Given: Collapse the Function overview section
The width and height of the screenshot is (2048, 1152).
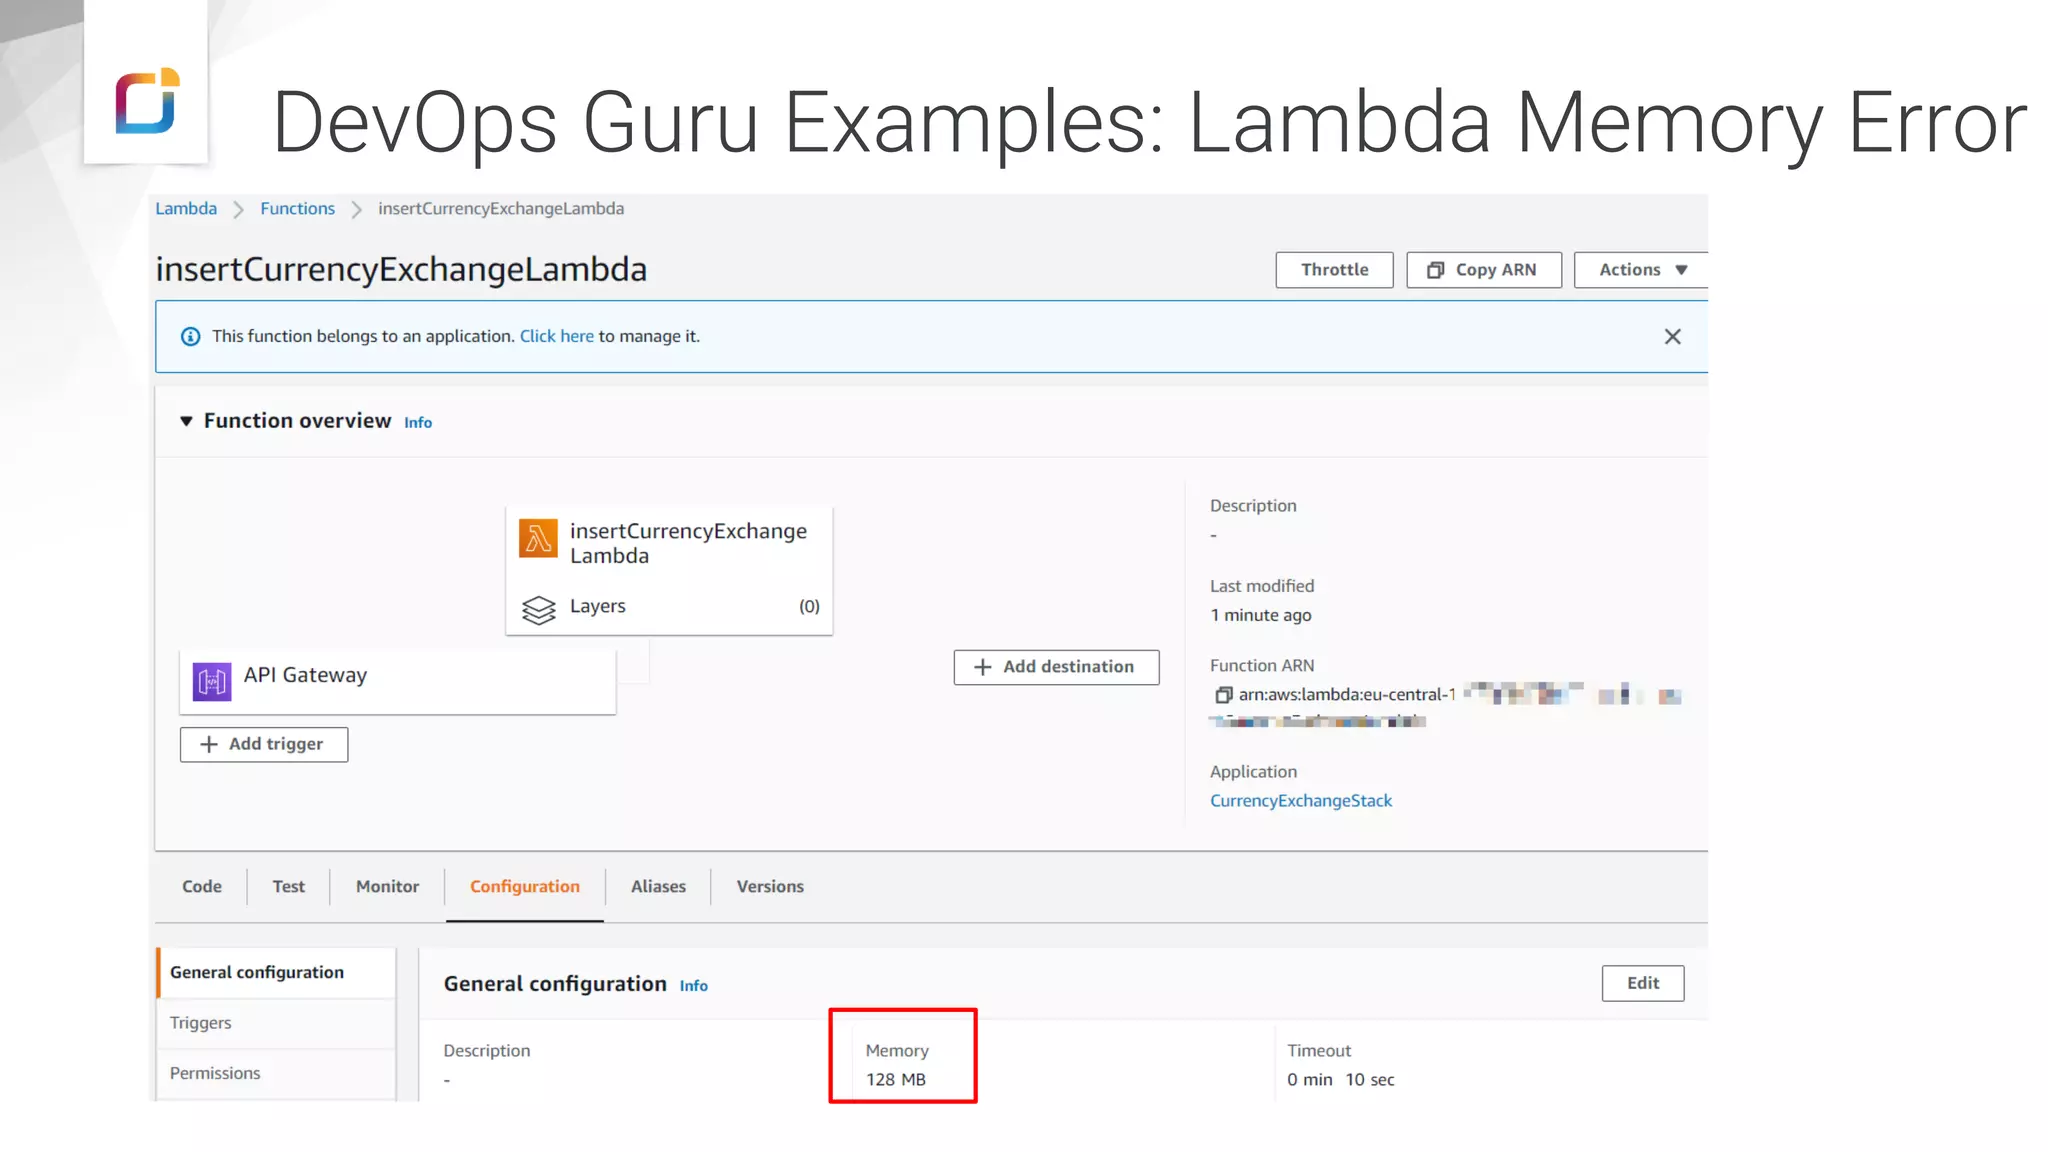Looking at the screenshot, I should 186,421.
